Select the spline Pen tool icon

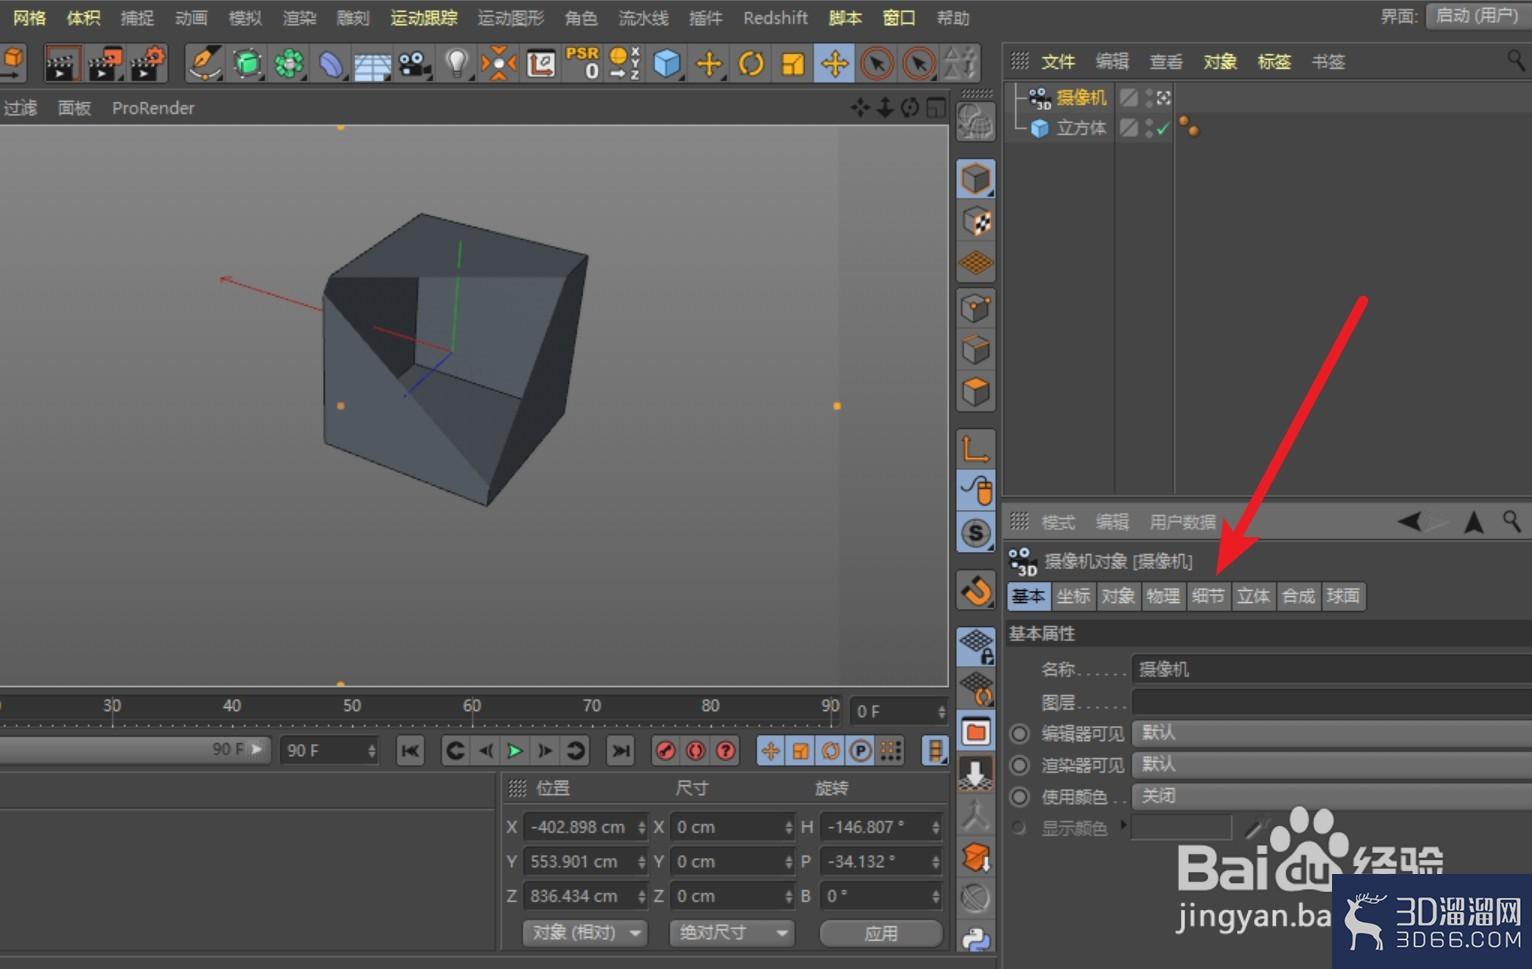point(204,64)
